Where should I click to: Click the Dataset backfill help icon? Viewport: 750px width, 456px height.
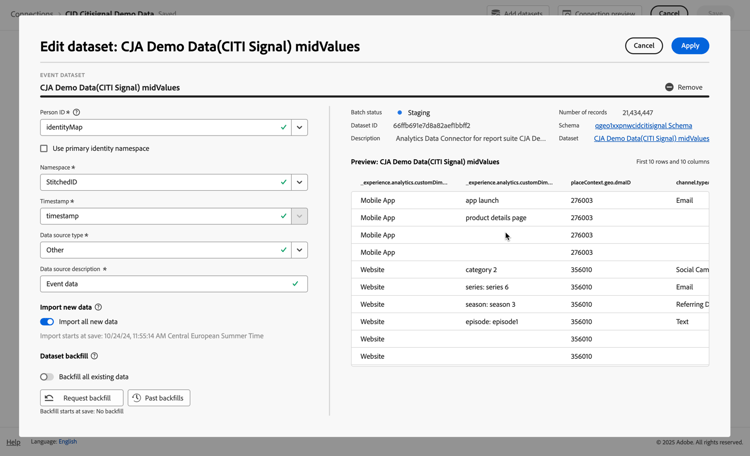point(94,356)
